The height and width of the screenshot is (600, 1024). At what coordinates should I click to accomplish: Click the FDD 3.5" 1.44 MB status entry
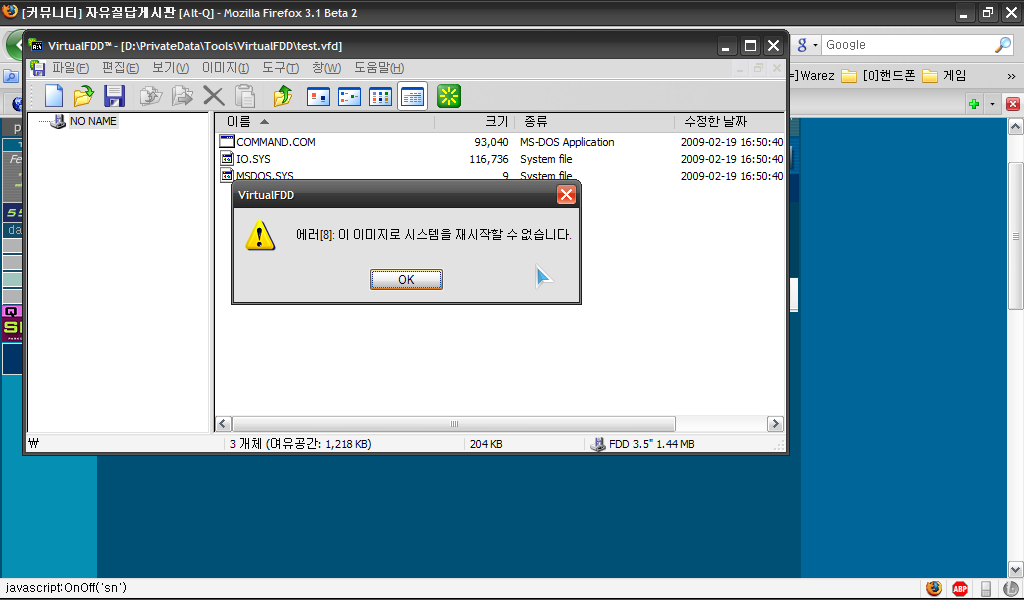click(642, 444)
